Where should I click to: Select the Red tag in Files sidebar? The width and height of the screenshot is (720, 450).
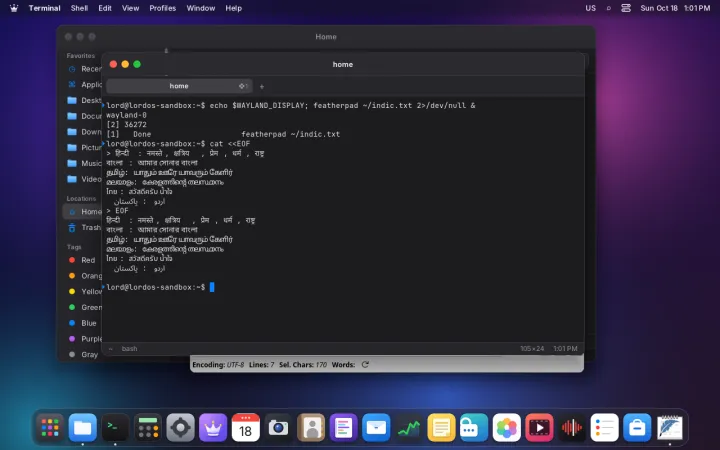(83, 260)
